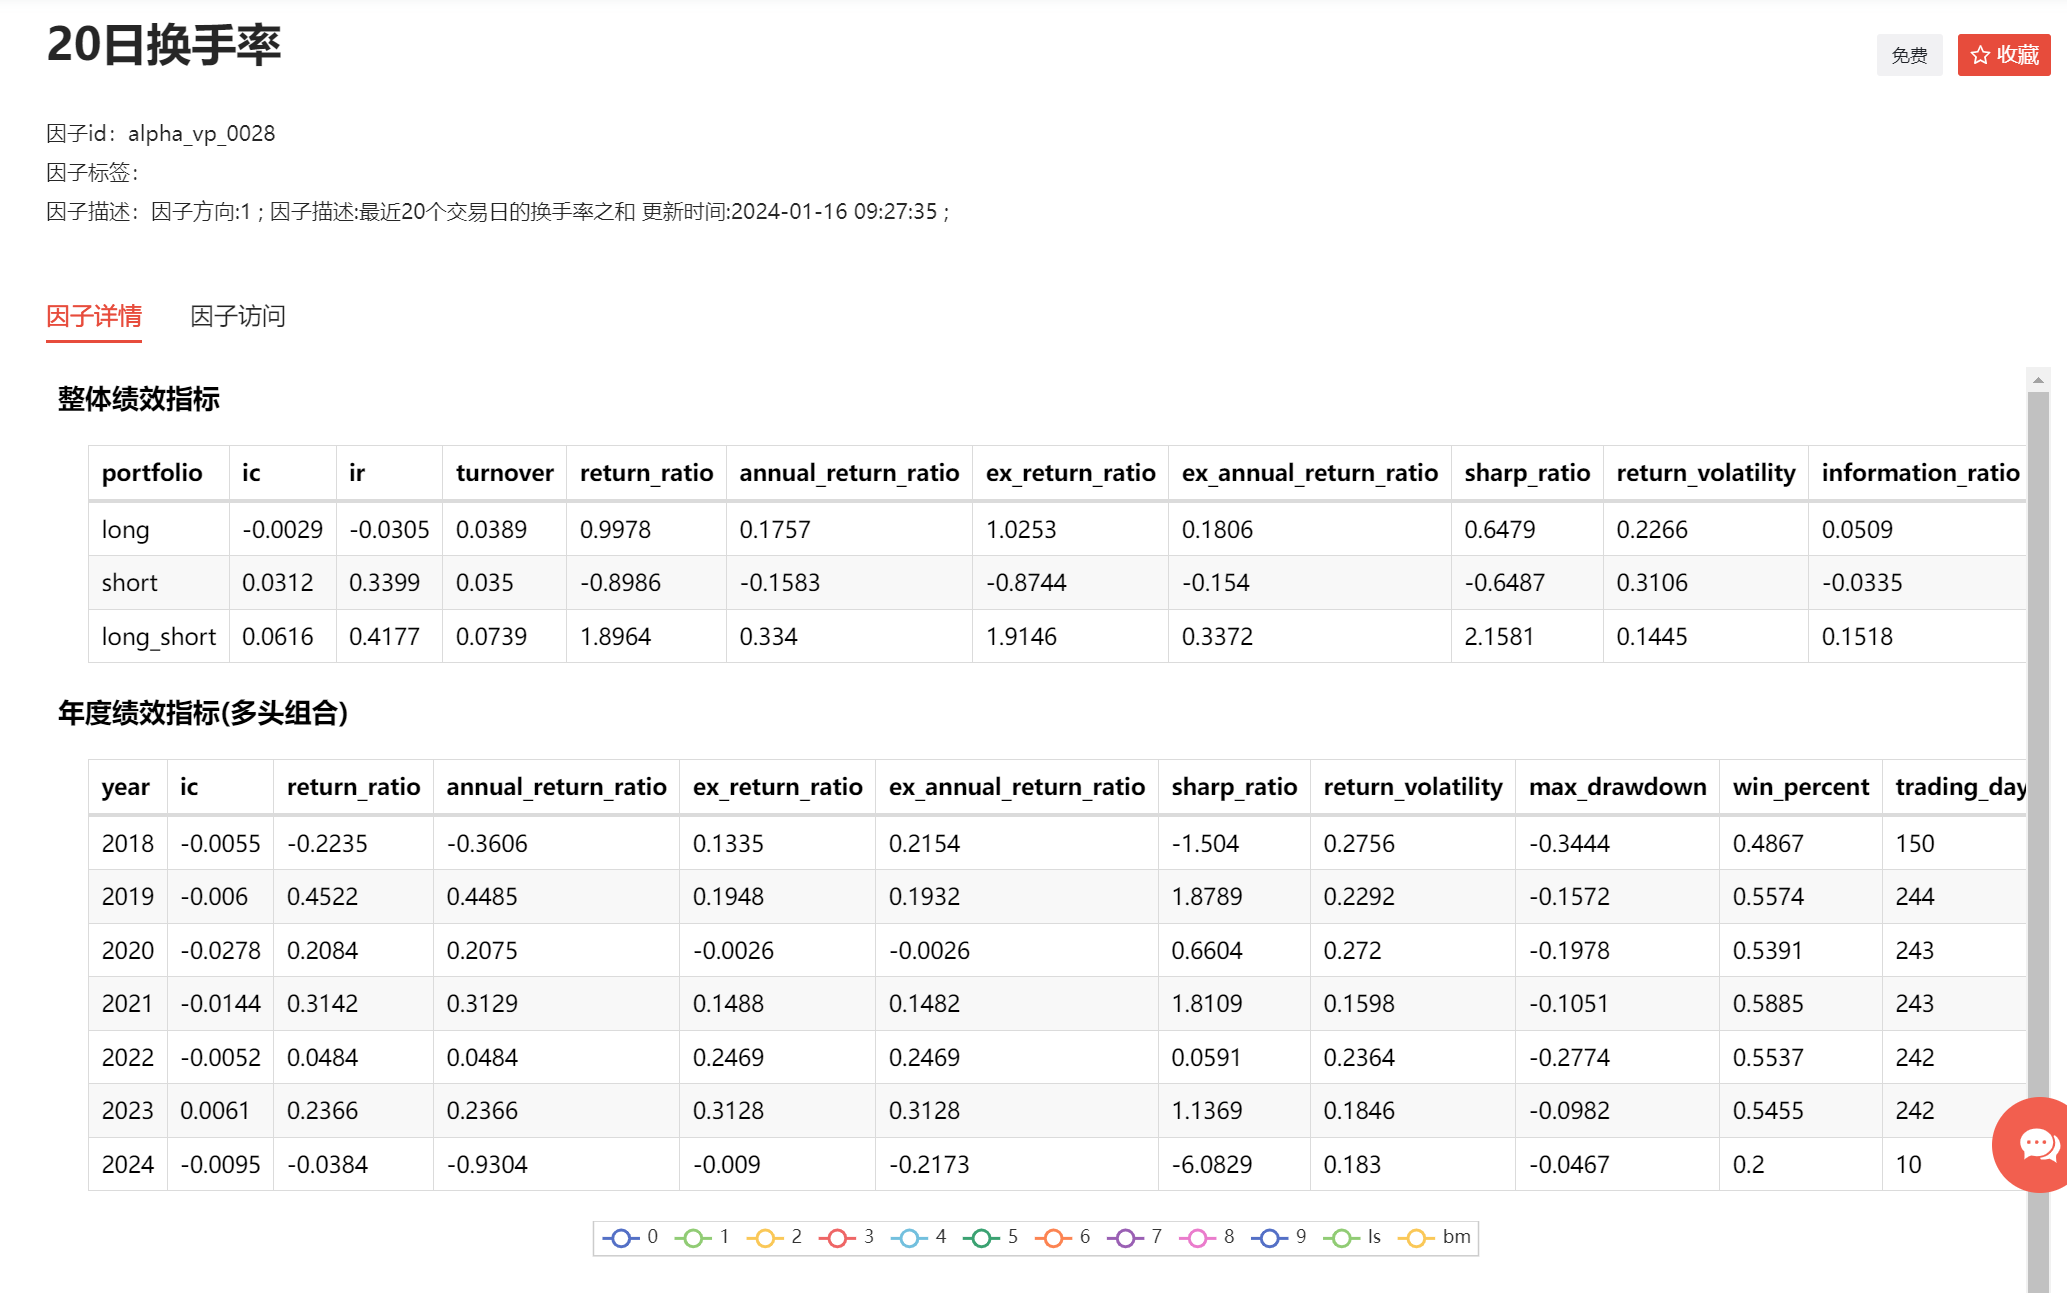Click the sharp_ratio header in overall table

click(x=1526, y=473)
